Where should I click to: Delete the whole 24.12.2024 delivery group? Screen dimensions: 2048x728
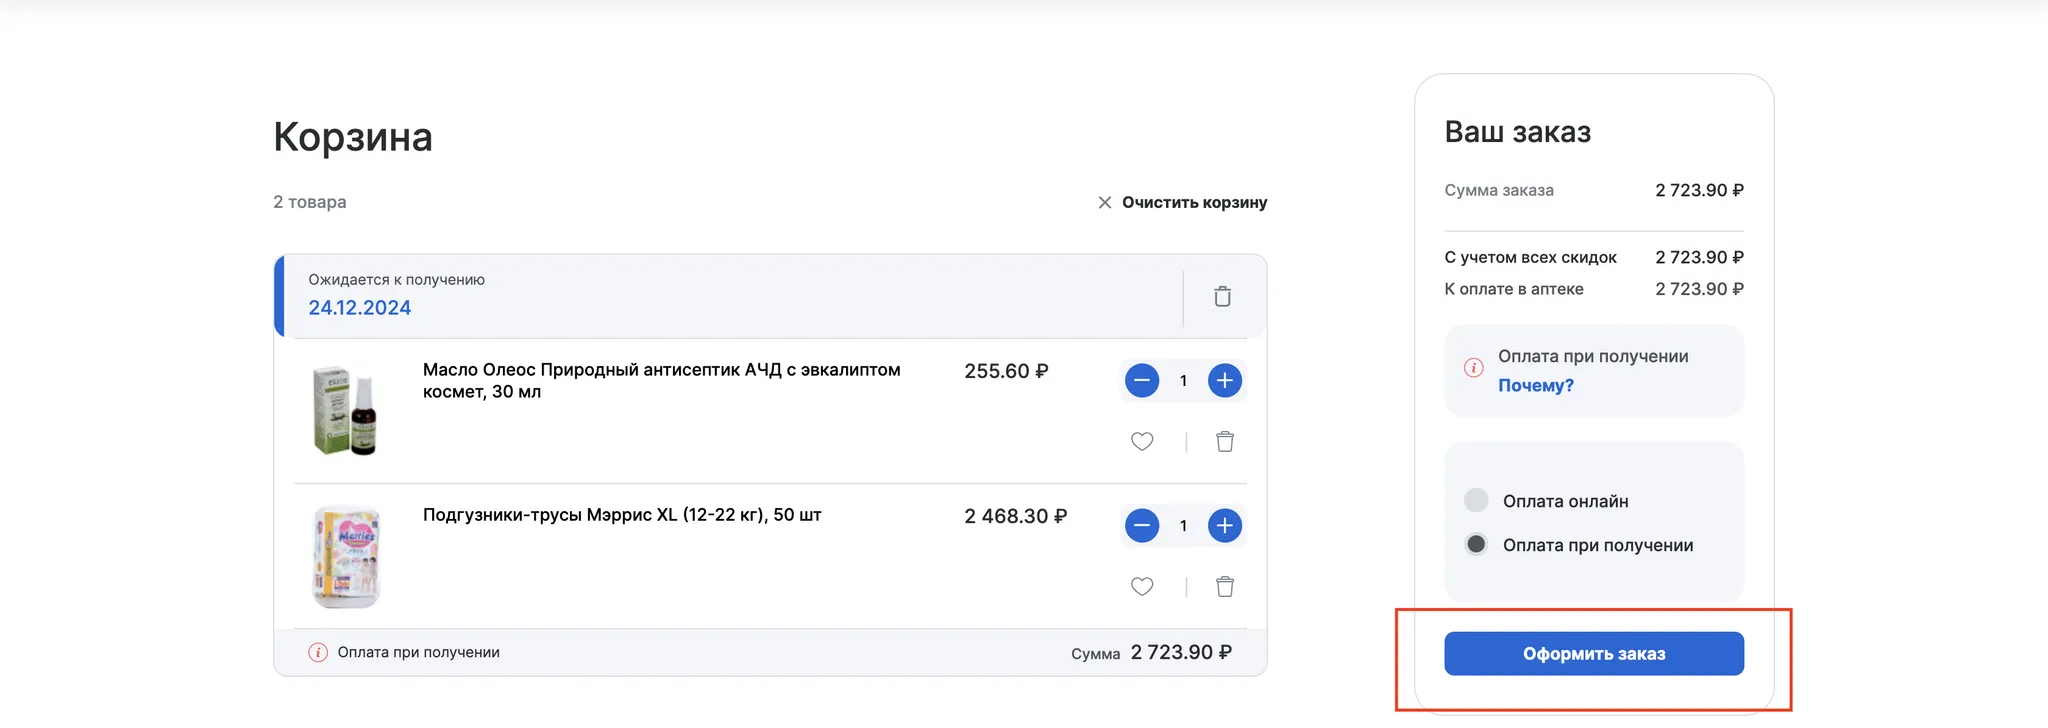(1222, 297)
